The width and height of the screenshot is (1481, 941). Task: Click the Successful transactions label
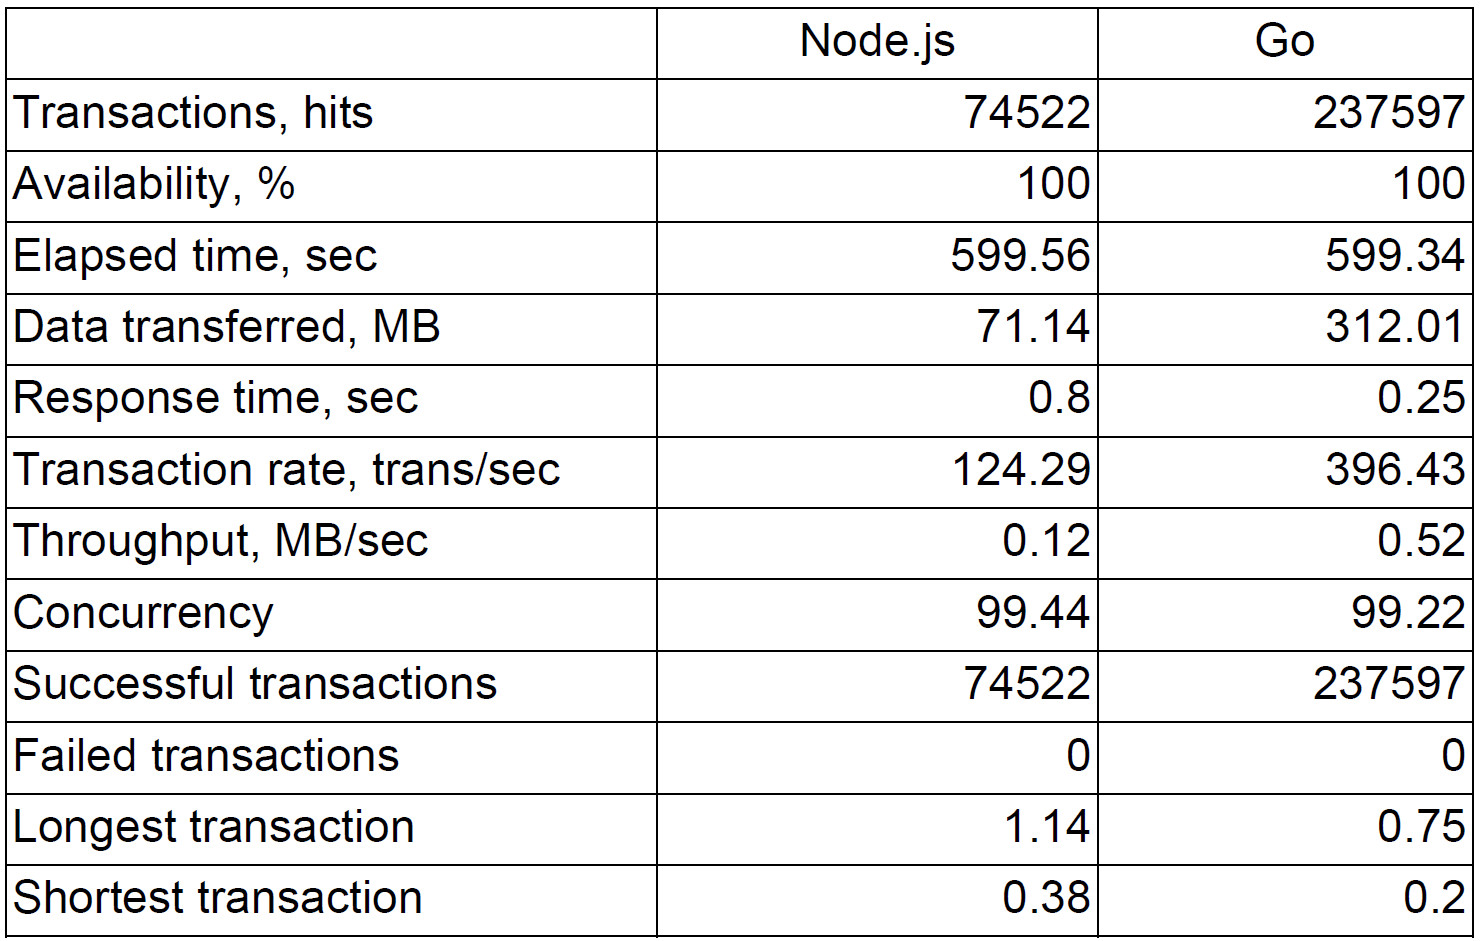tap(255, 685)
